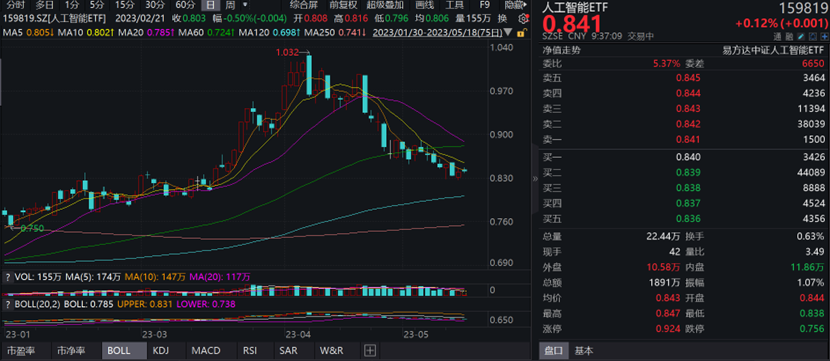
Task: Click the square icon beside the pencil icon
Action: tap(813, 37)
